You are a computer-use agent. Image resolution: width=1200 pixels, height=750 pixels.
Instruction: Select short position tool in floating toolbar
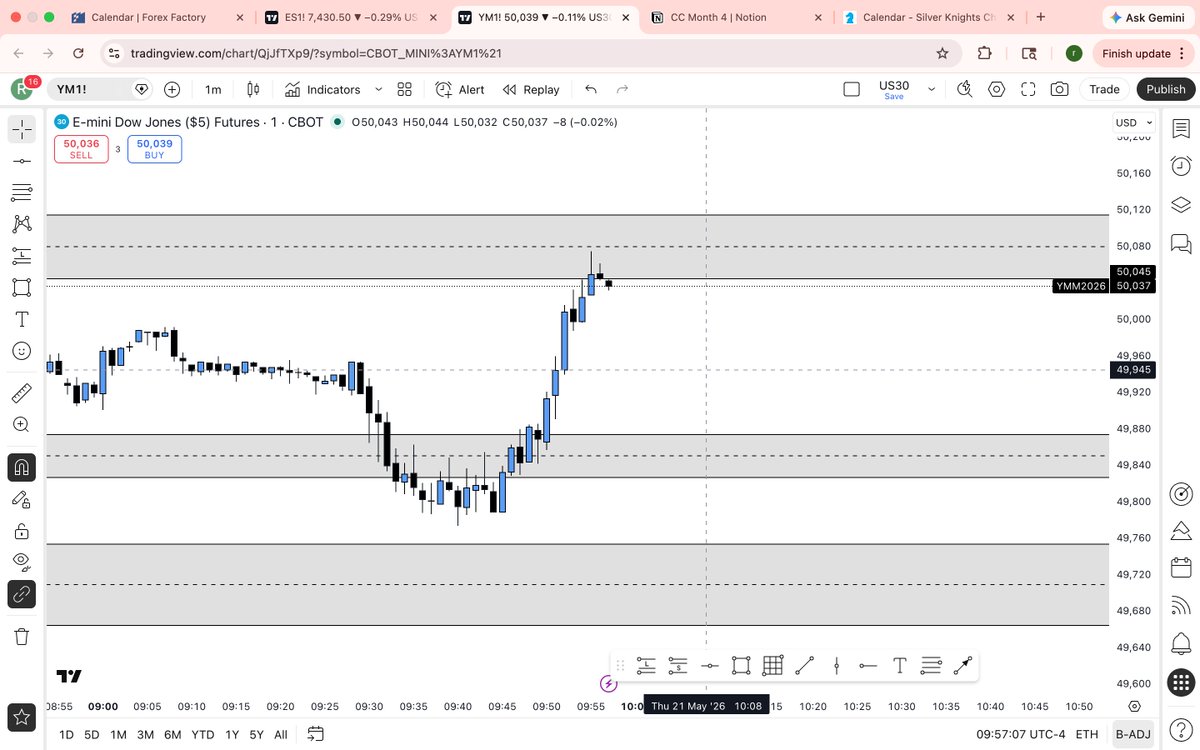point(678,665)
